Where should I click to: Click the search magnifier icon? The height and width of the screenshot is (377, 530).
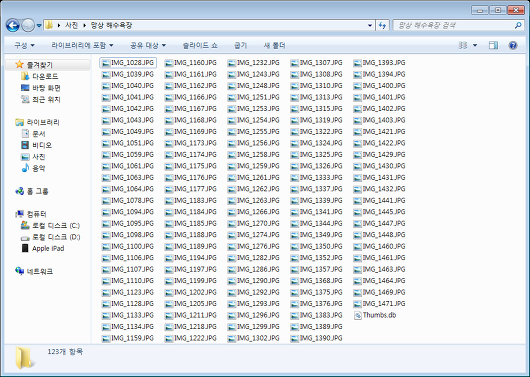click(x=518, y=25)
